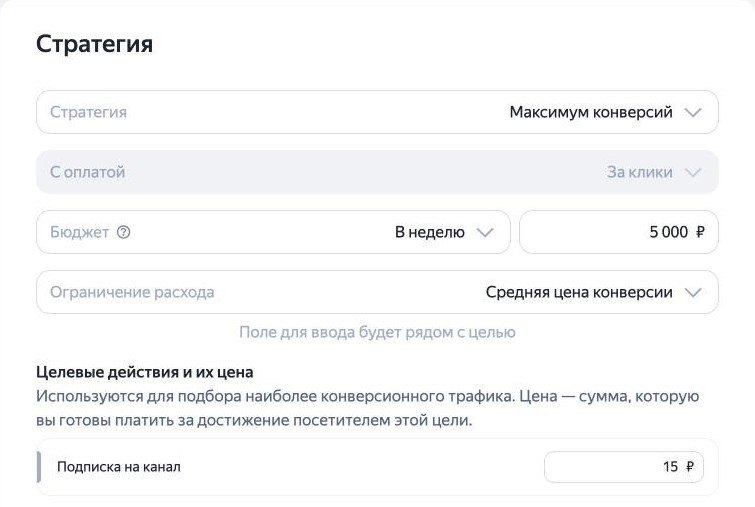The width and height of the screenshot is (755, 507).
Task: Select the Подписка на канал goal row
Action: pos(377,467)
